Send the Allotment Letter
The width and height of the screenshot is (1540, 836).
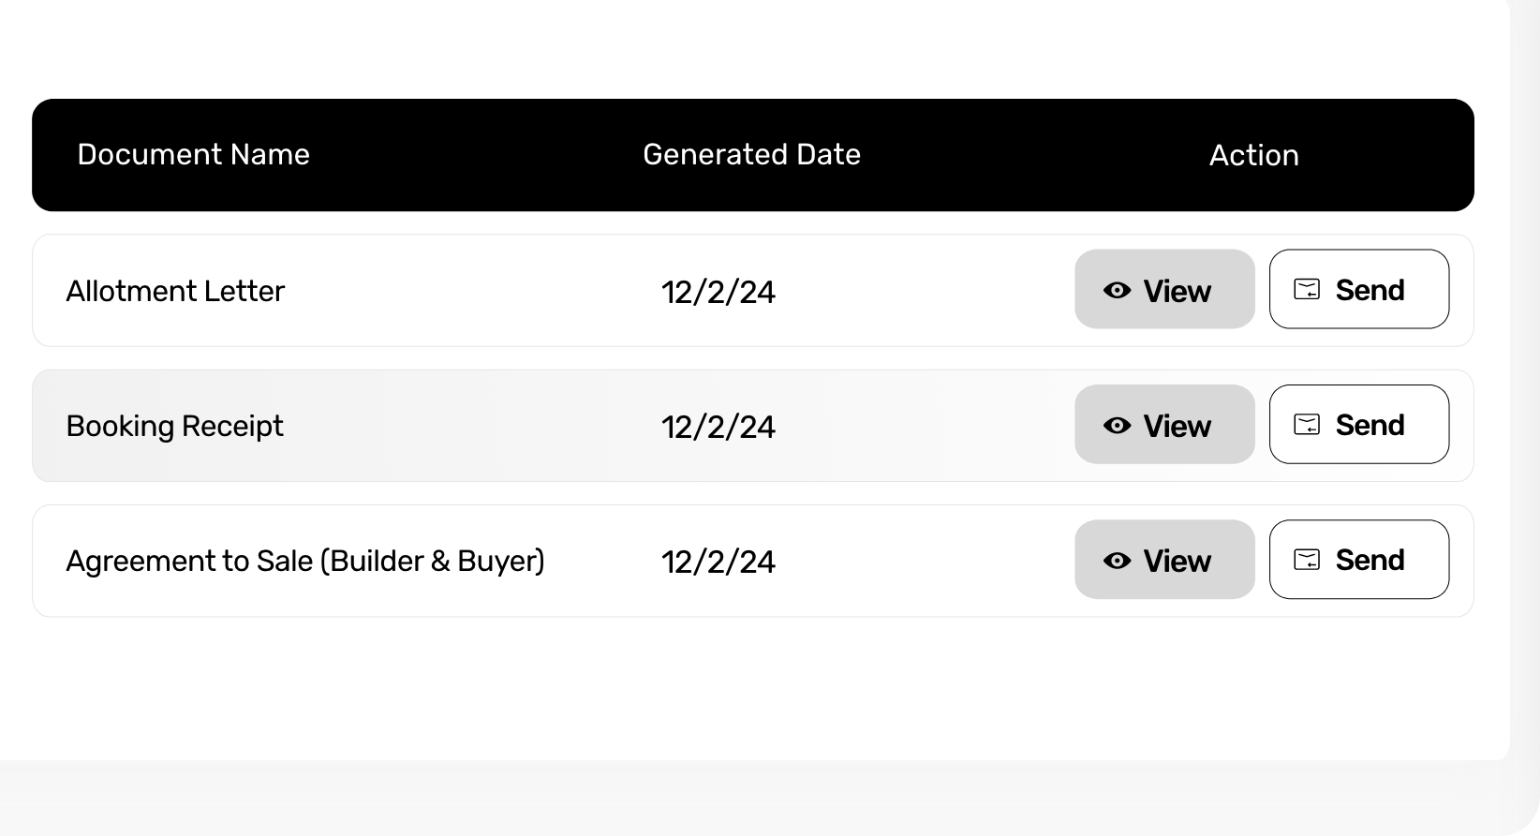click(x=1359, y=289)
